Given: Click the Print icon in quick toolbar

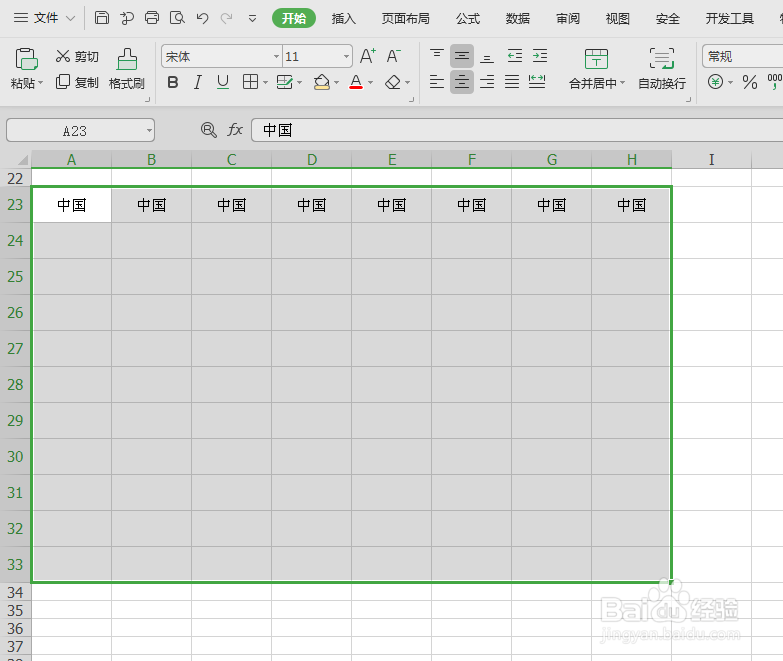Looking at the screenshot, I should (152, 18).
